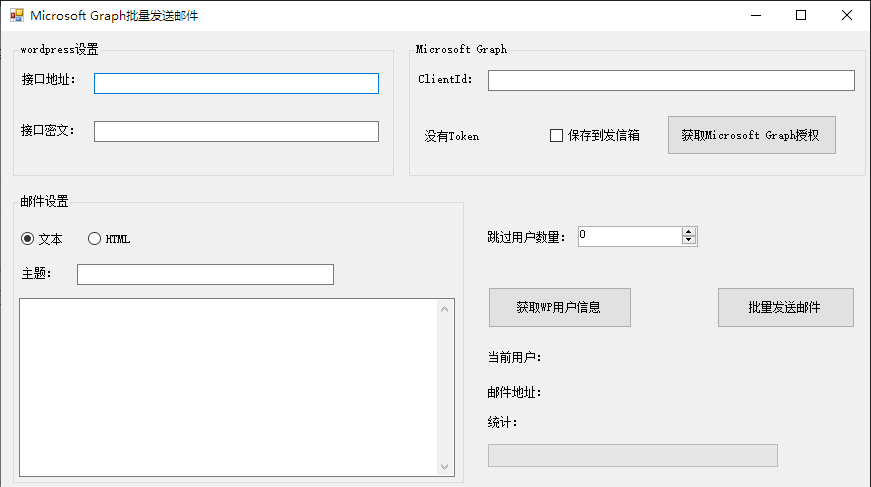Click the message body scroll-up arrow

click(444, 309)
